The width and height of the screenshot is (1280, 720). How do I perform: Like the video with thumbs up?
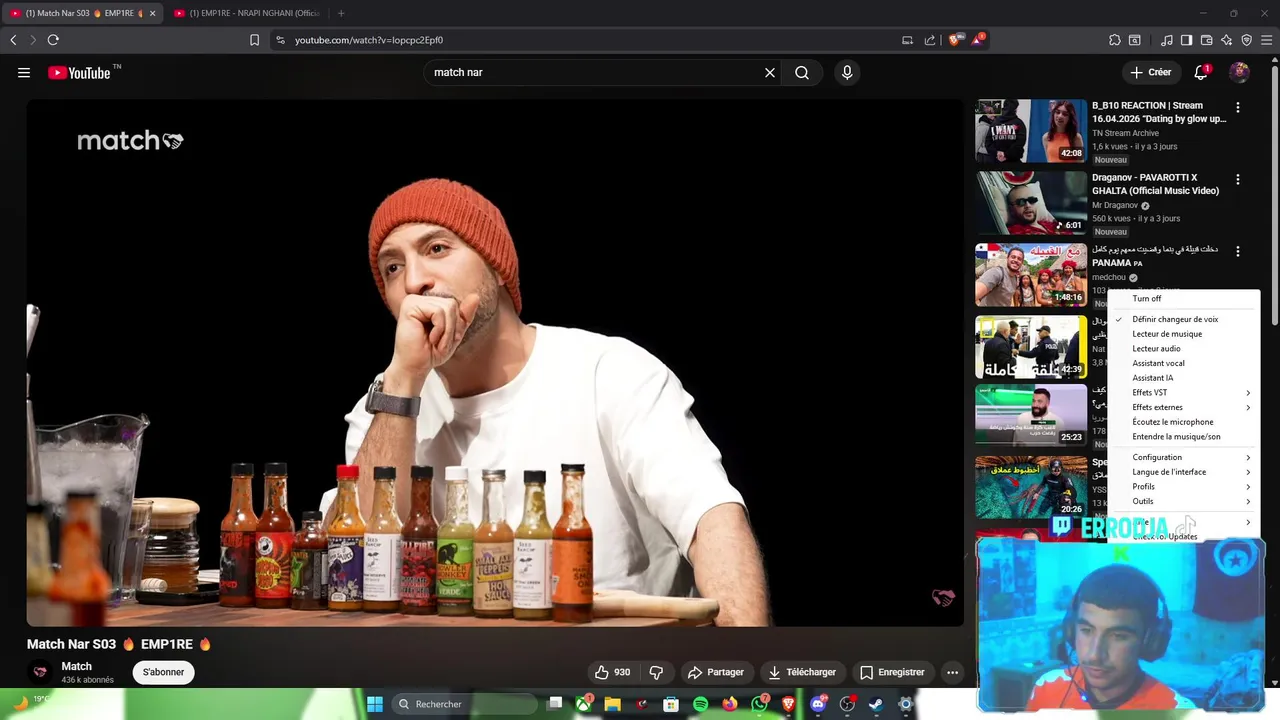(612, 672)
